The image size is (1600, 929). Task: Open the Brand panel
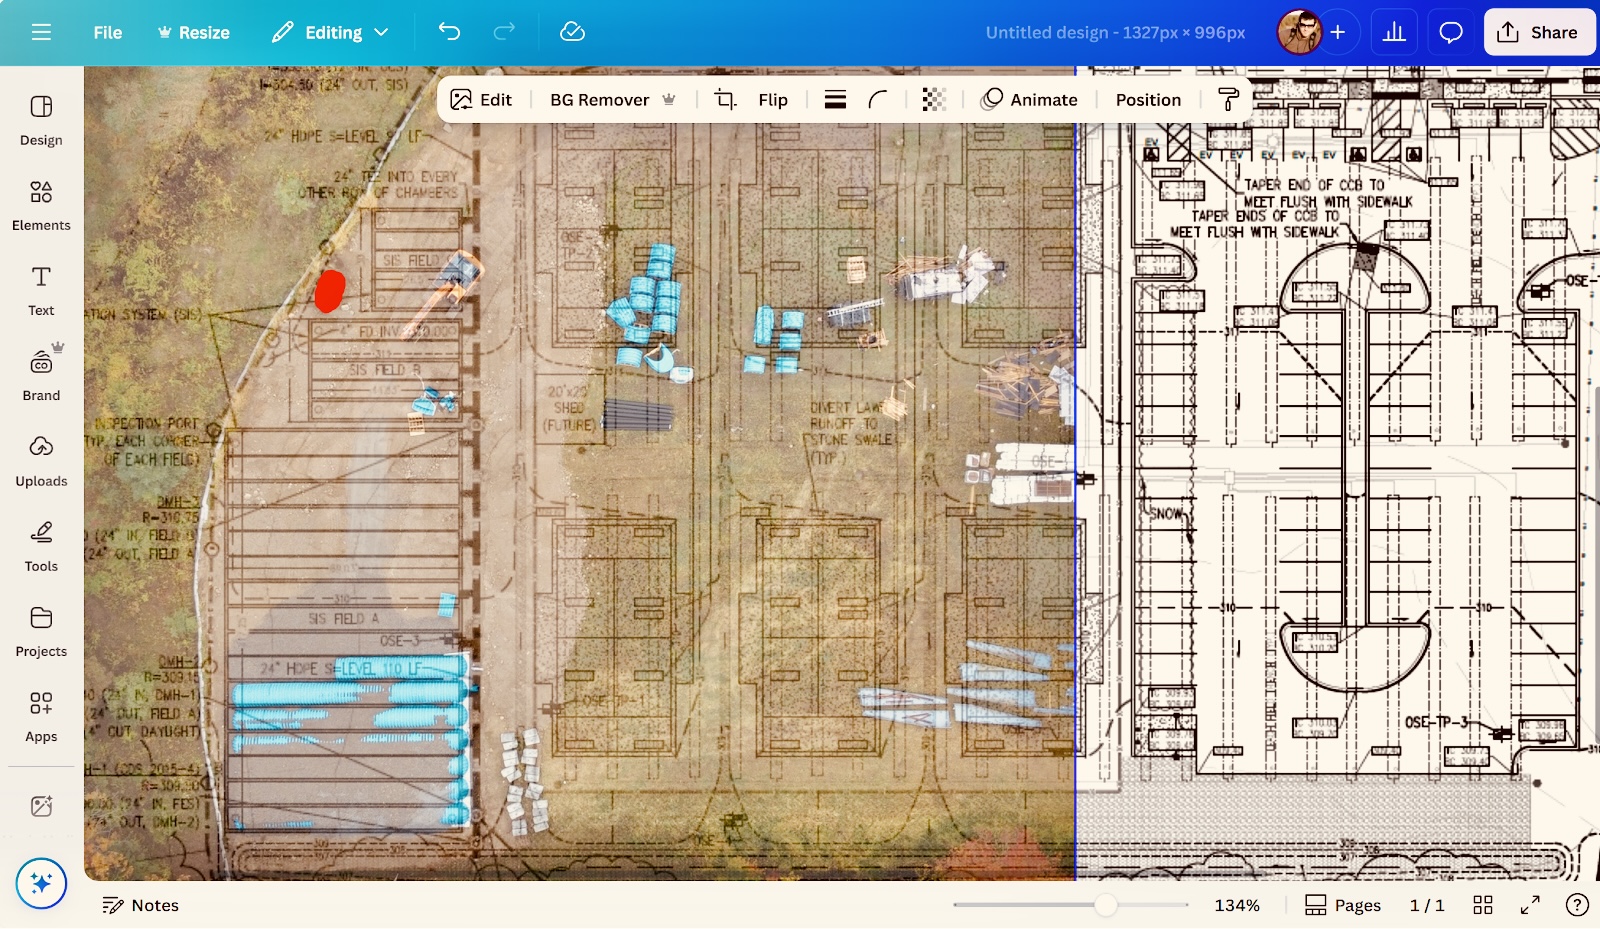coord(41,375)
